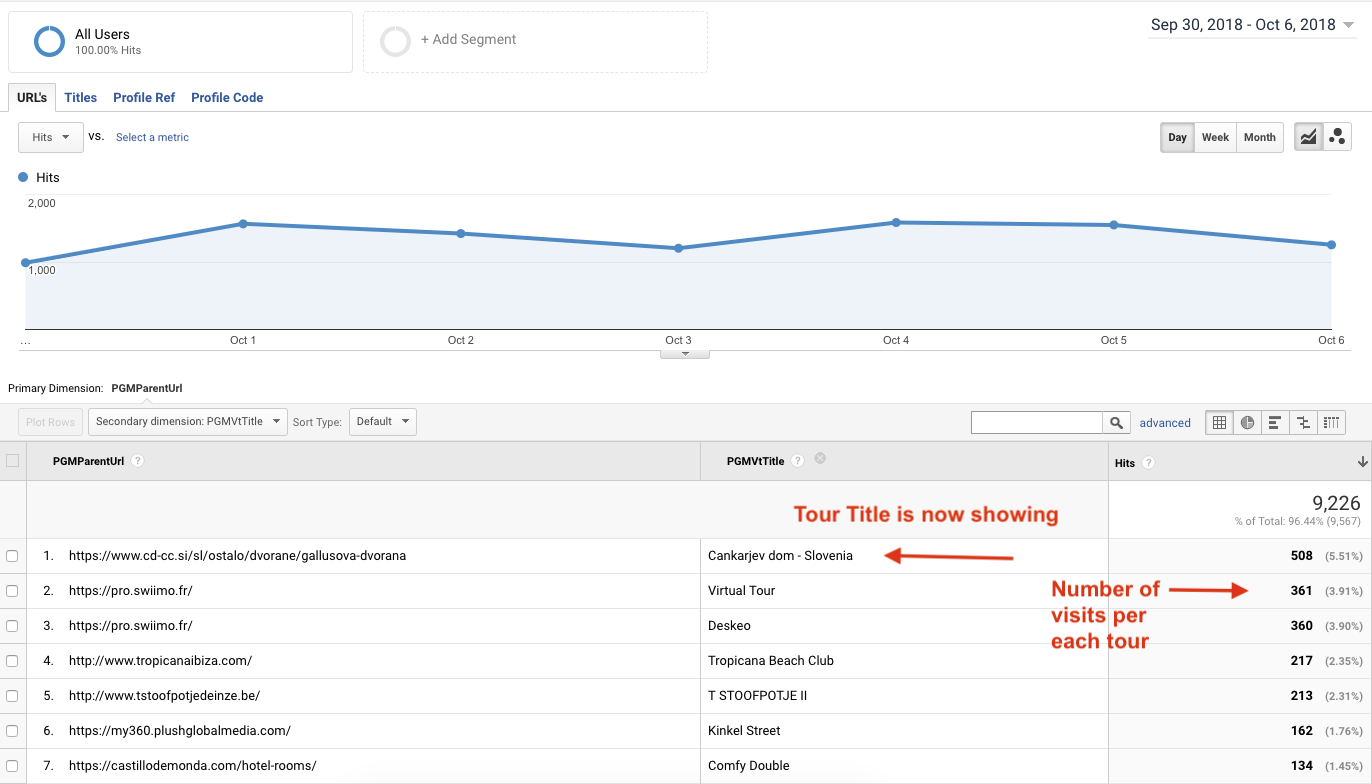The height and width of the screenshot is (784, 1372).
Task: Click the Oct 1 data point on chart
Action: click(x=243, y=224)
